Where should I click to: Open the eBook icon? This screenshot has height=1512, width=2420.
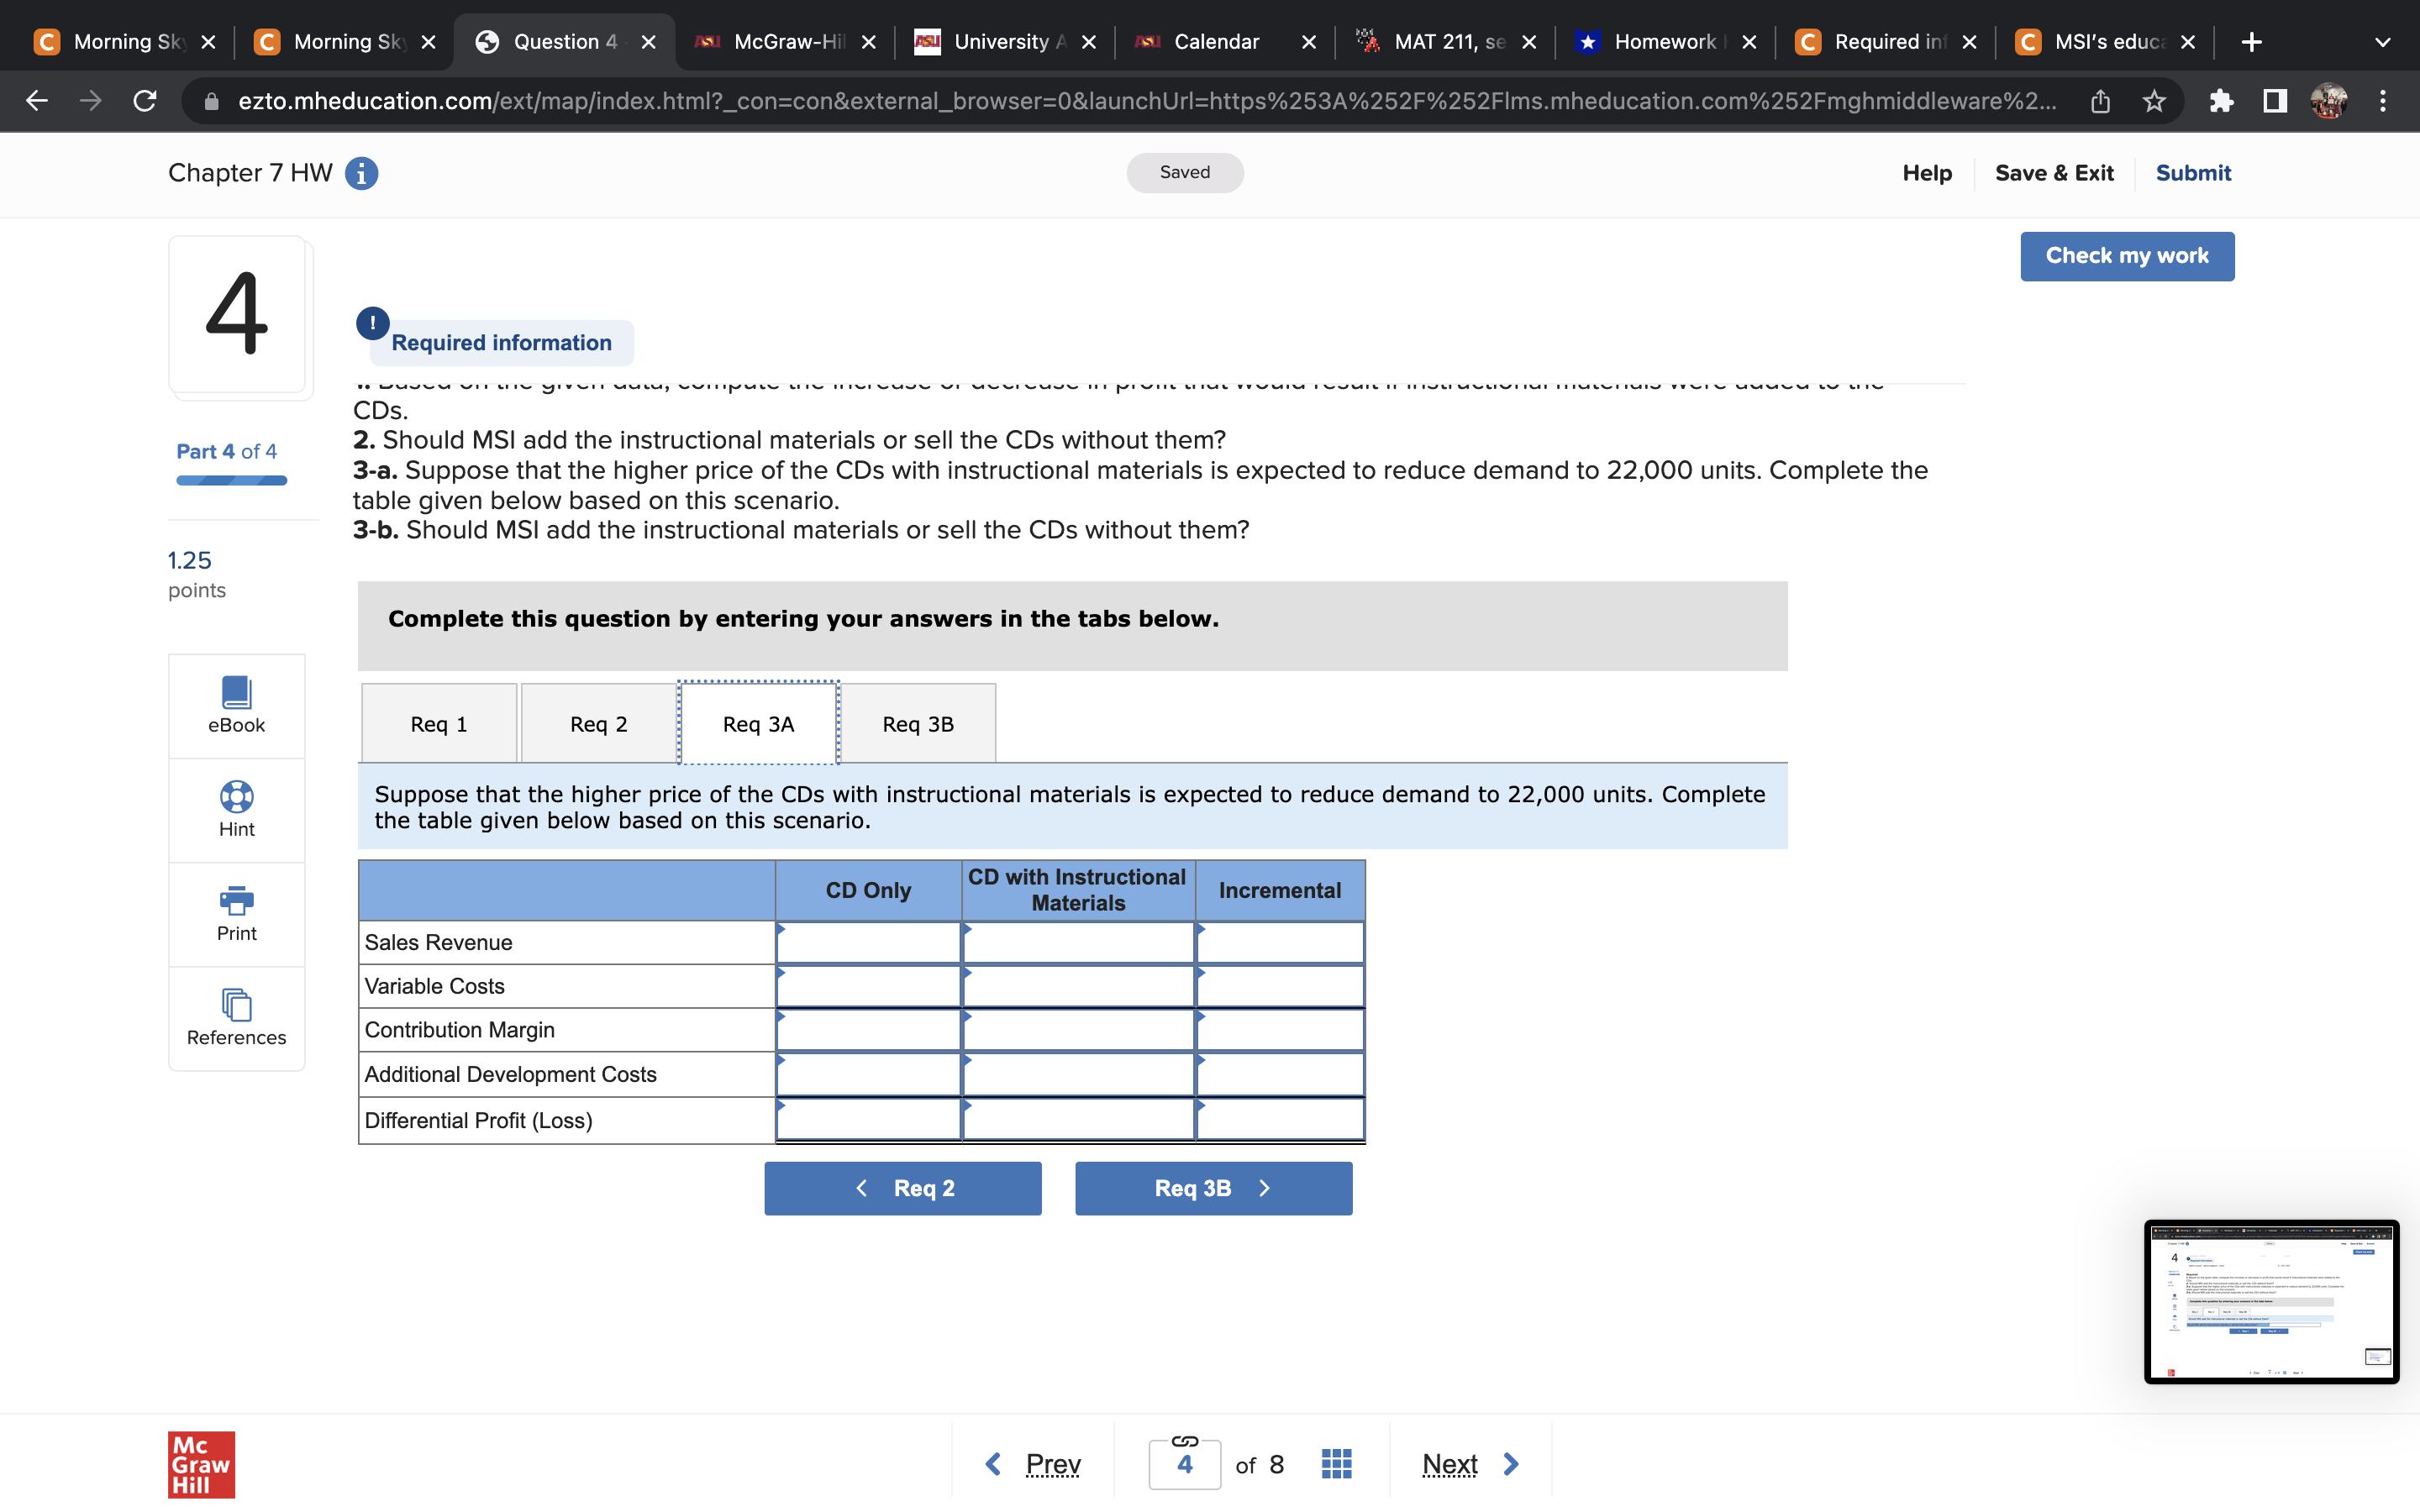236,692
